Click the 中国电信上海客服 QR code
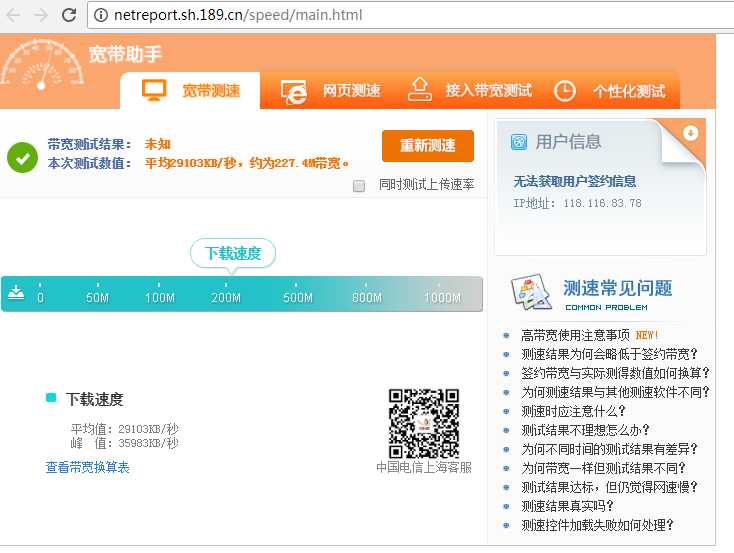The height and width of the screenshot is (553, 734). tap(424, 423)
